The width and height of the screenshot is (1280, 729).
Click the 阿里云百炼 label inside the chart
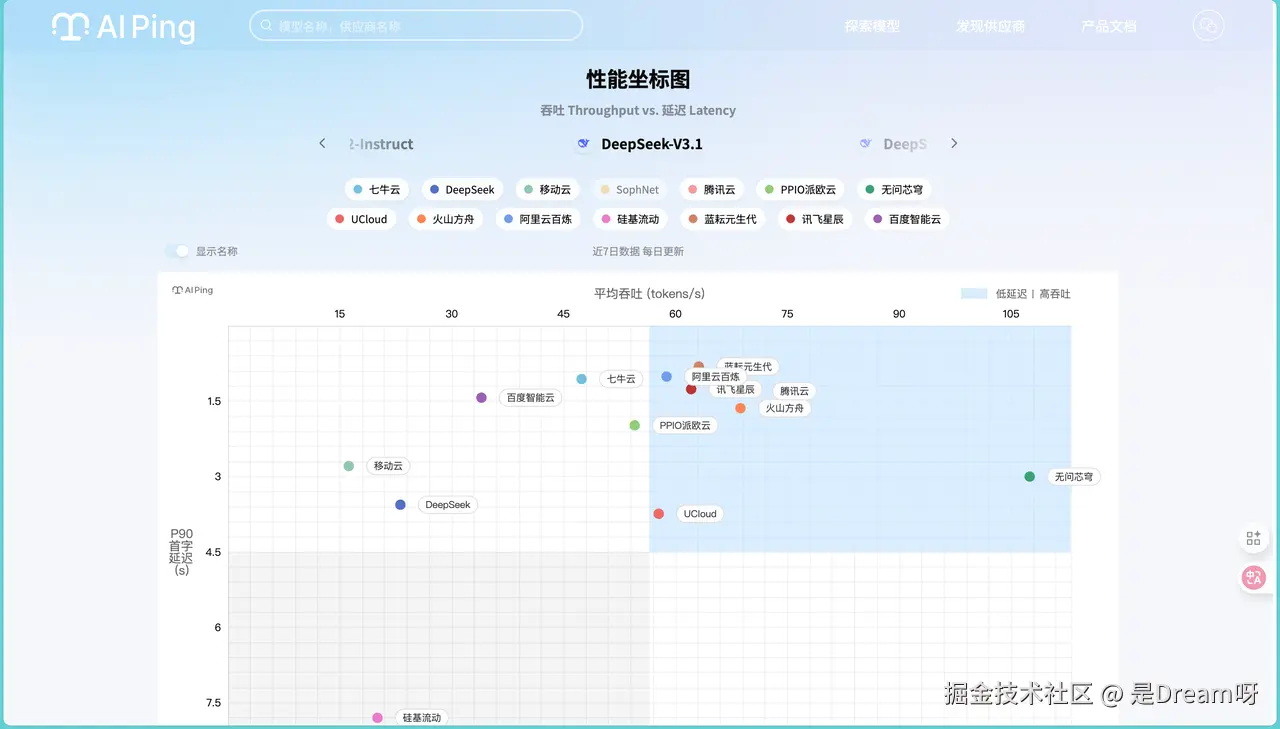click(x=716, y=377)
